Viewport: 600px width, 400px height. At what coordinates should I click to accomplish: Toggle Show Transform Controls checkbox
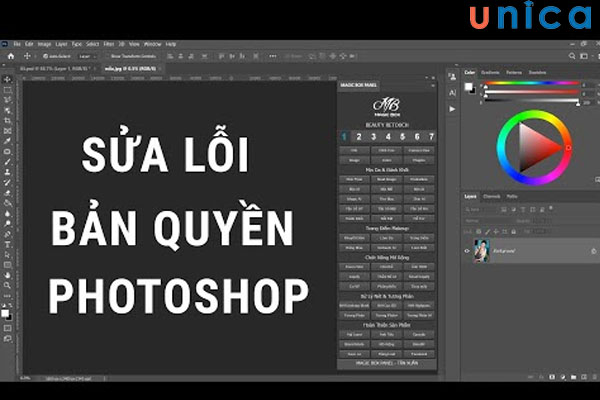click(x=108, y=56)
